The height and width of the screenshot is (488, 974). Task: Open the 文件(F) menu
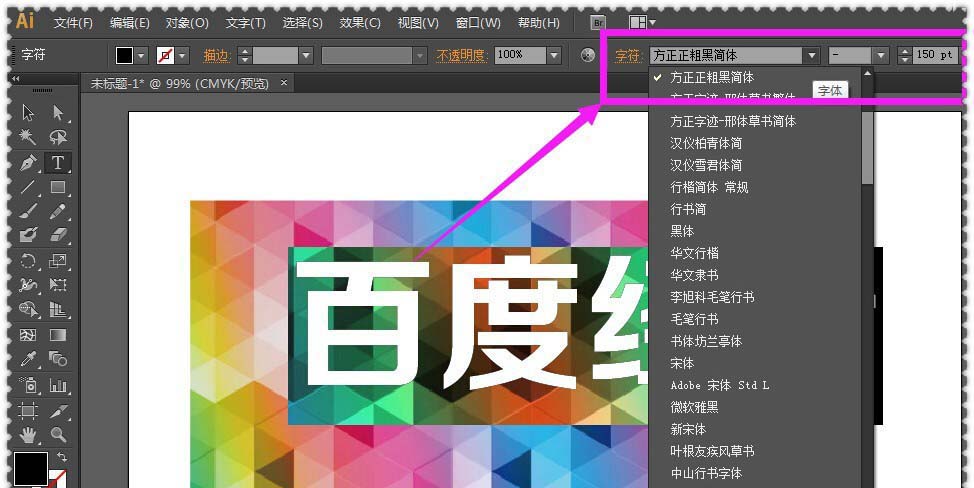click(x=73, y=23)
